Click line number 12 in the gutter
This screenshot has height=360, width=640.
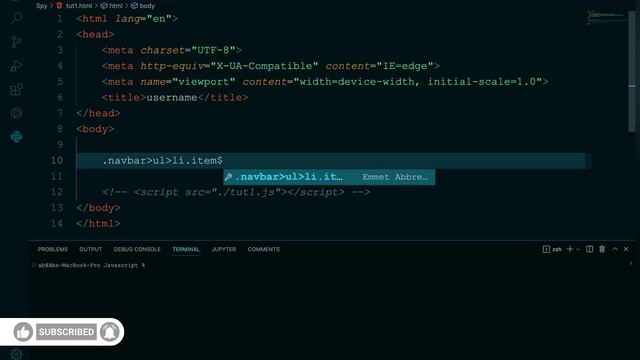pyautogui.click(x=57, y=192)
